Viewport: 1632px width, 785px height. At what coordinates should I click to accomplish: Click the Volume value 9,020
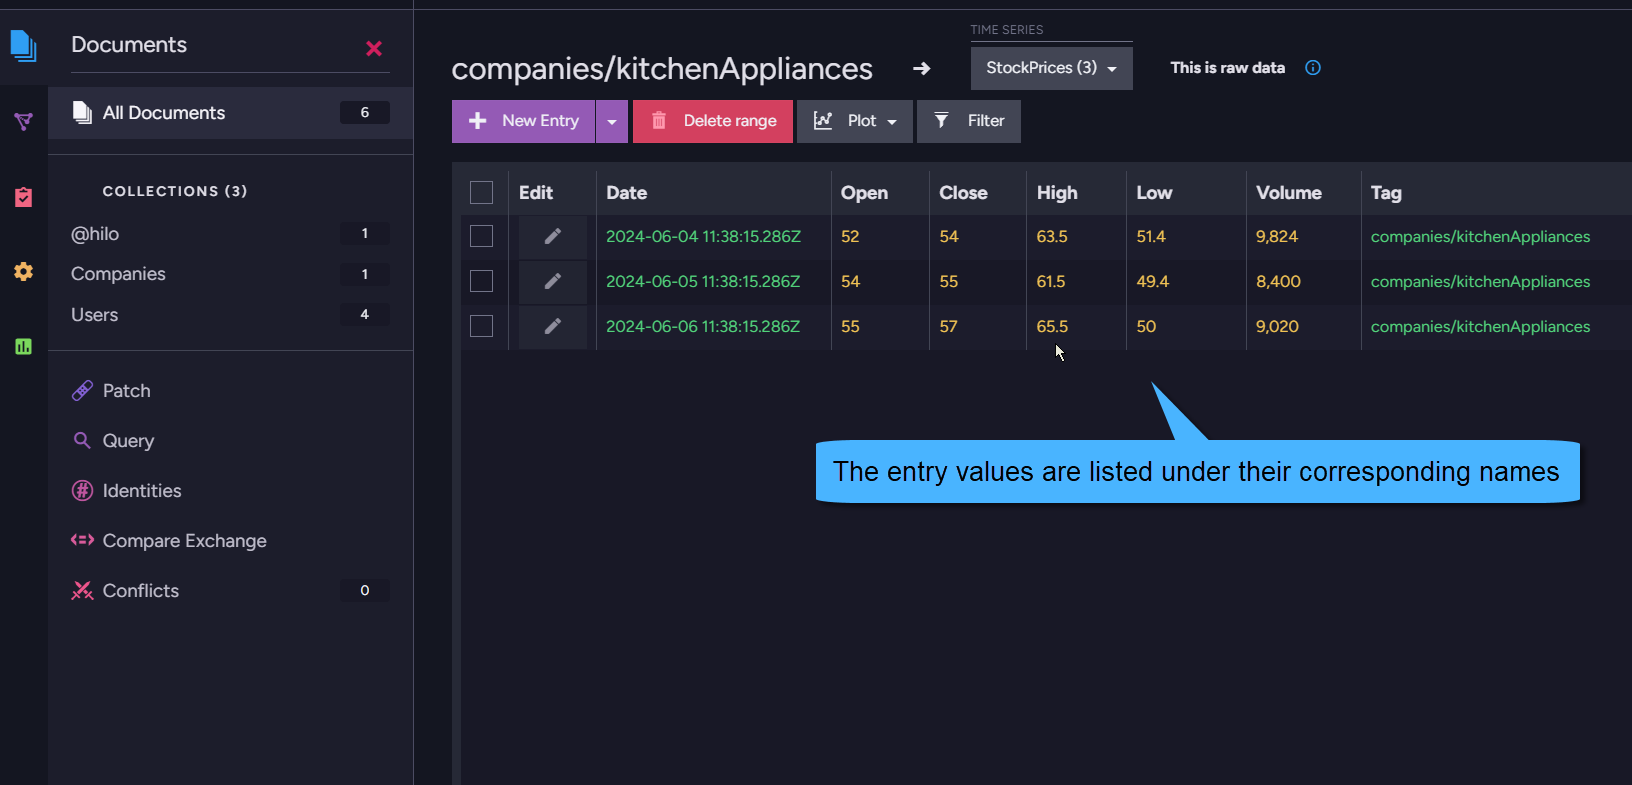coord(1278,327)
